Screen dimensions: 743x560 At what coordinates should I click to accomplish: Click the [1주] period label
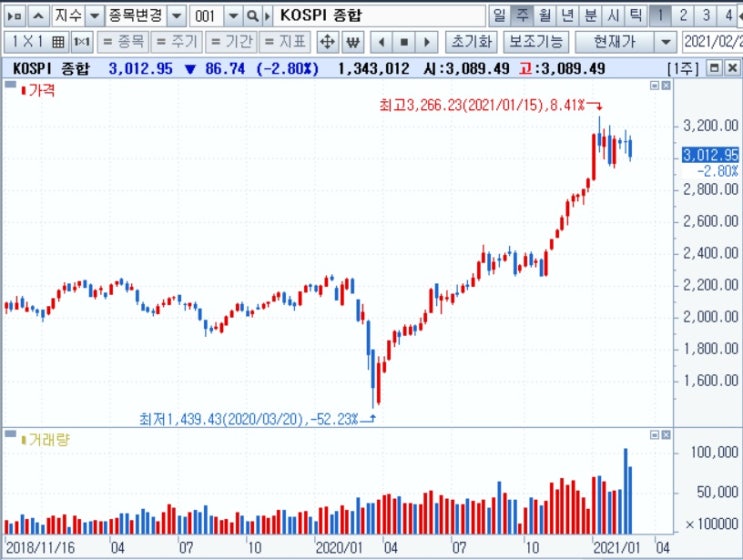coord(682,69)
